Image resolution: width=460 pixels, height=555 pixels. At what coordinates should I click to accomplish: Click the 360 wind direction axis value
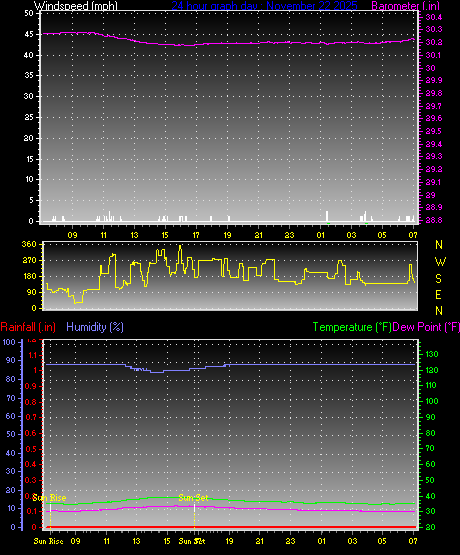29,244
